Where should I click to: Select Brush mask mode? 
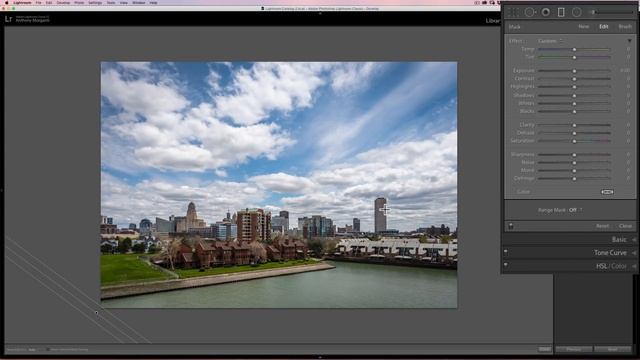click(x=625, y=27)
